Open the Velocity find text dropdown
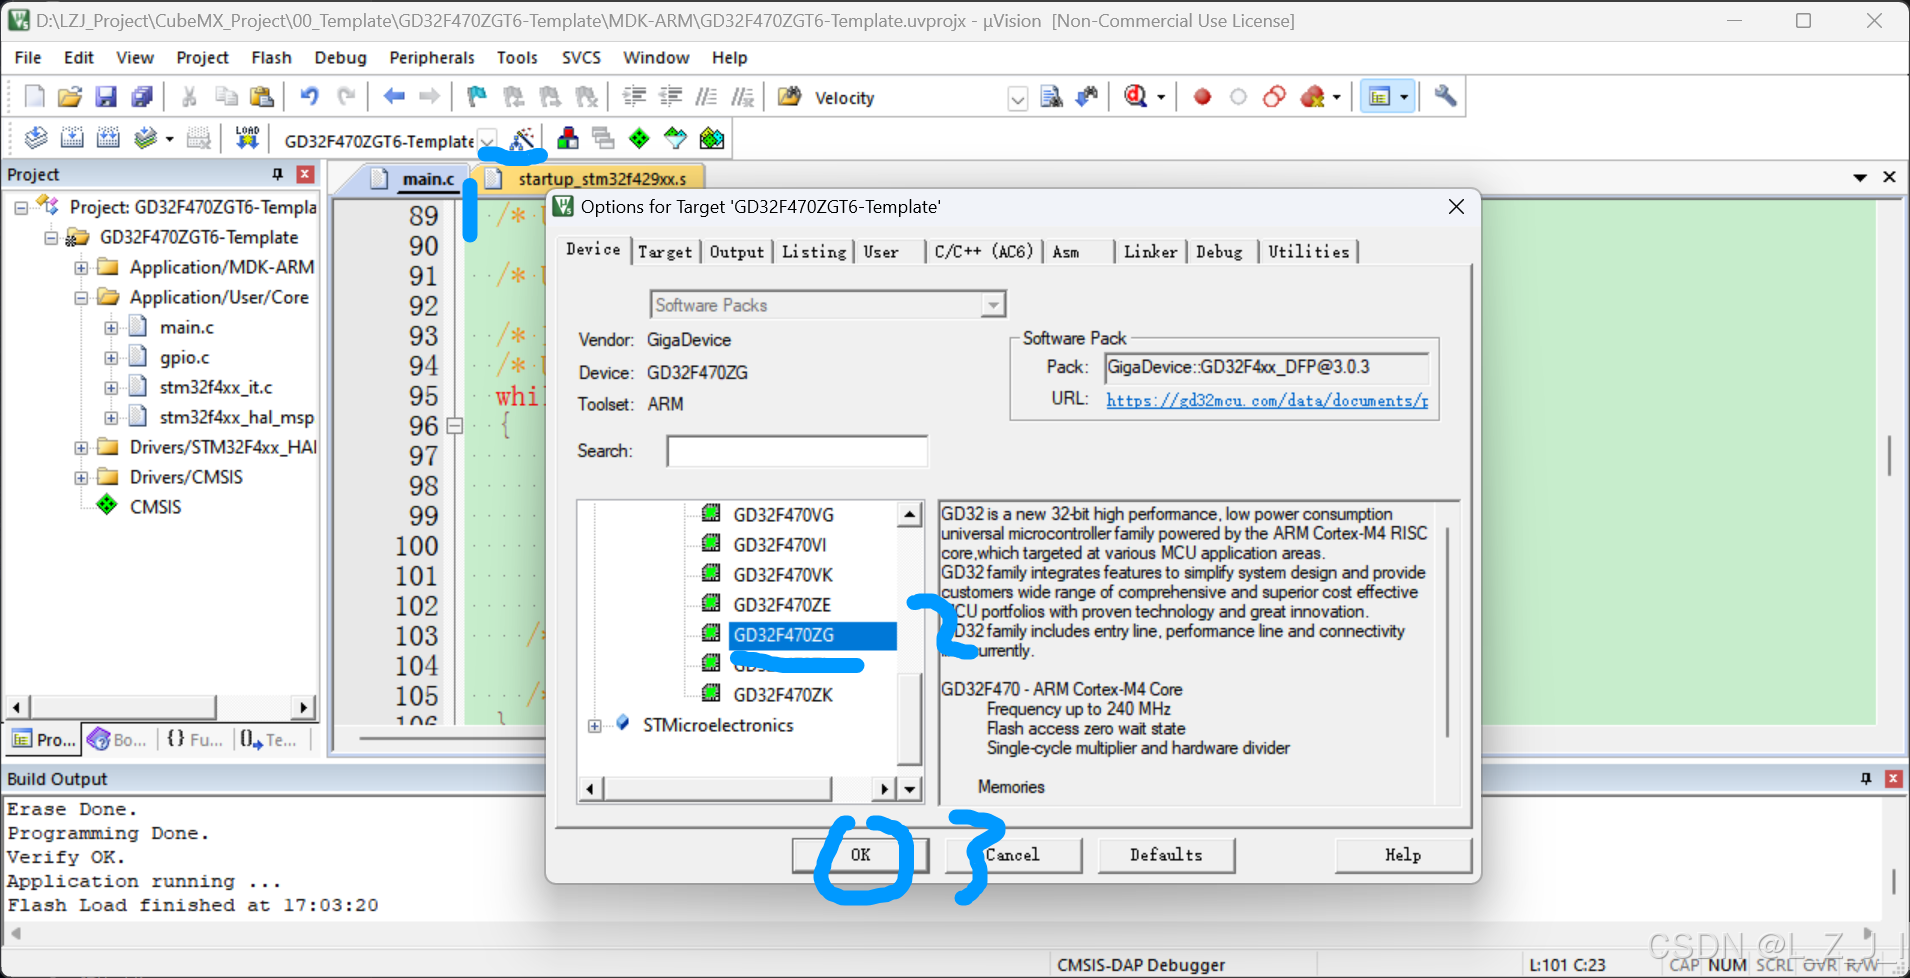The height and width of the screenshot is (978, 1910). coord(1018,98)
